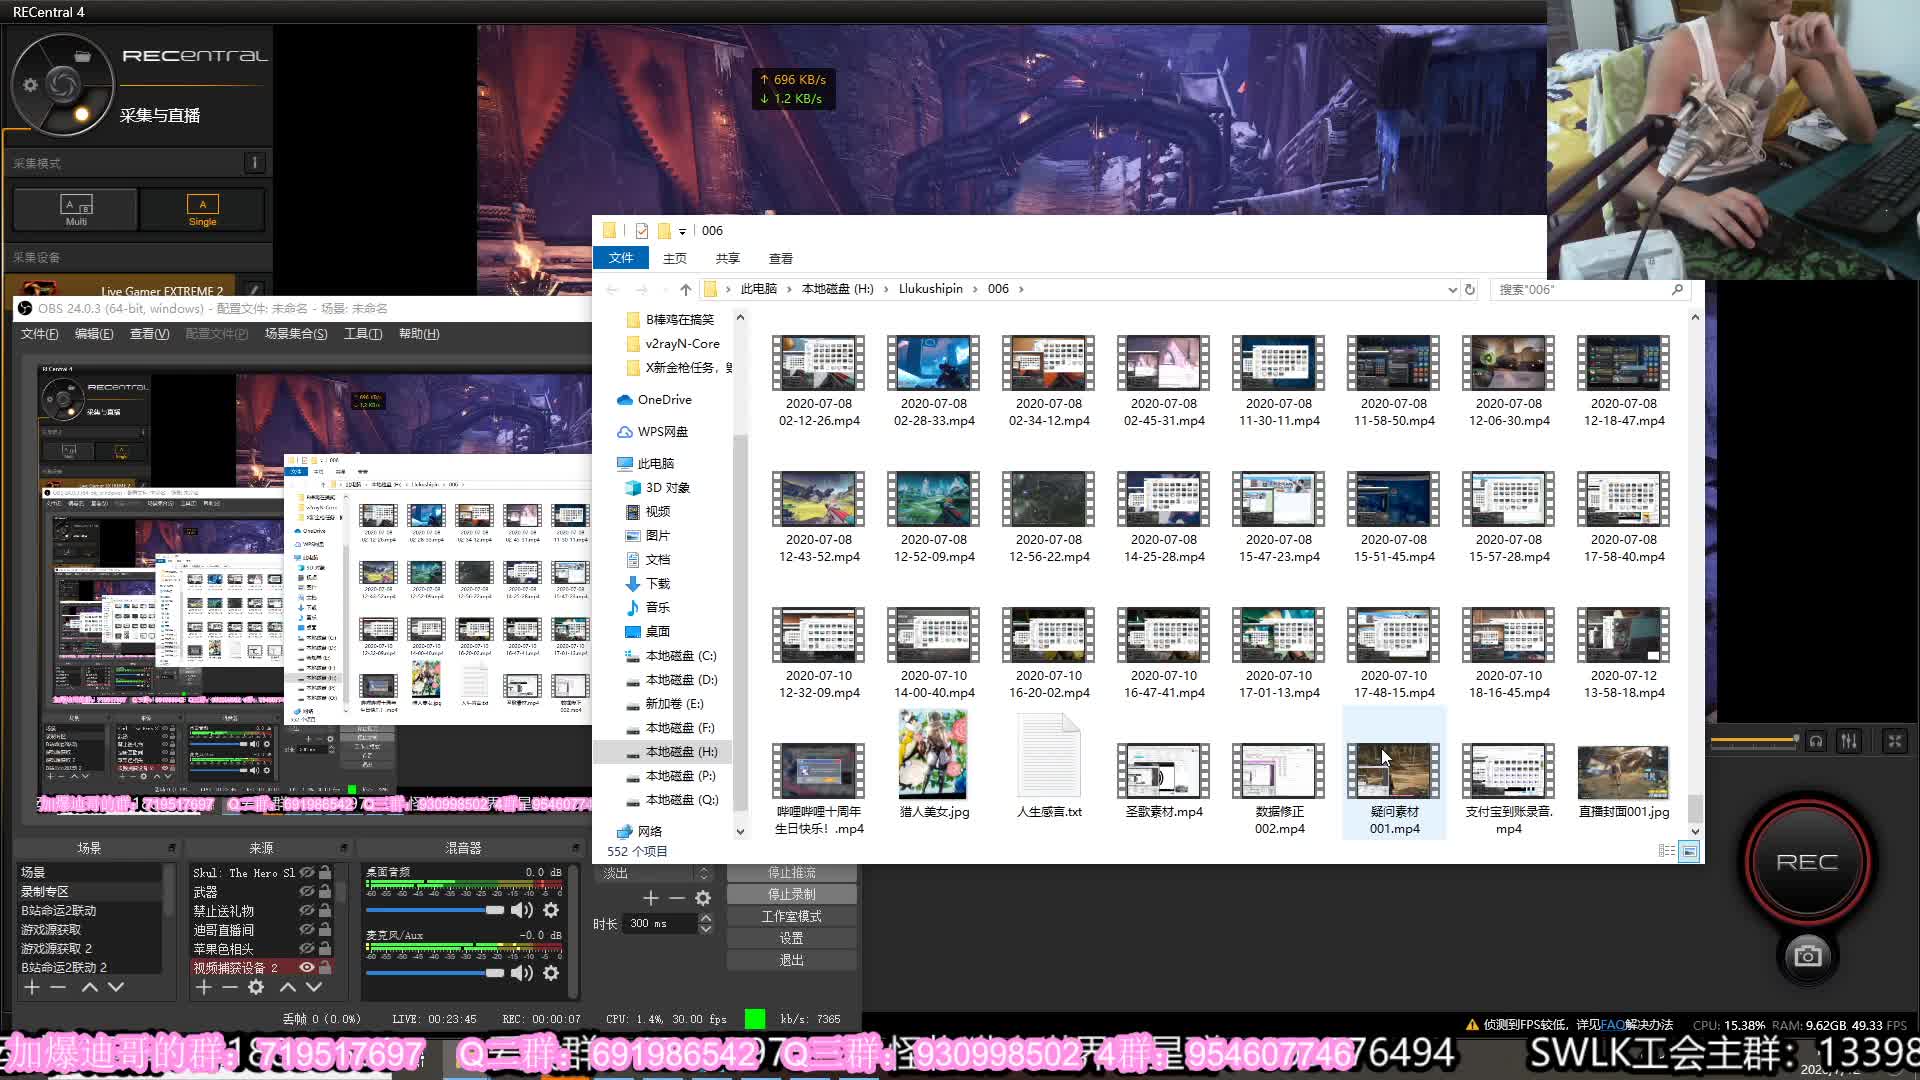Screen dimensions: 1920x1080
Task: Expand the address bar history dropdown
Action: click(x=1452, y=289)
